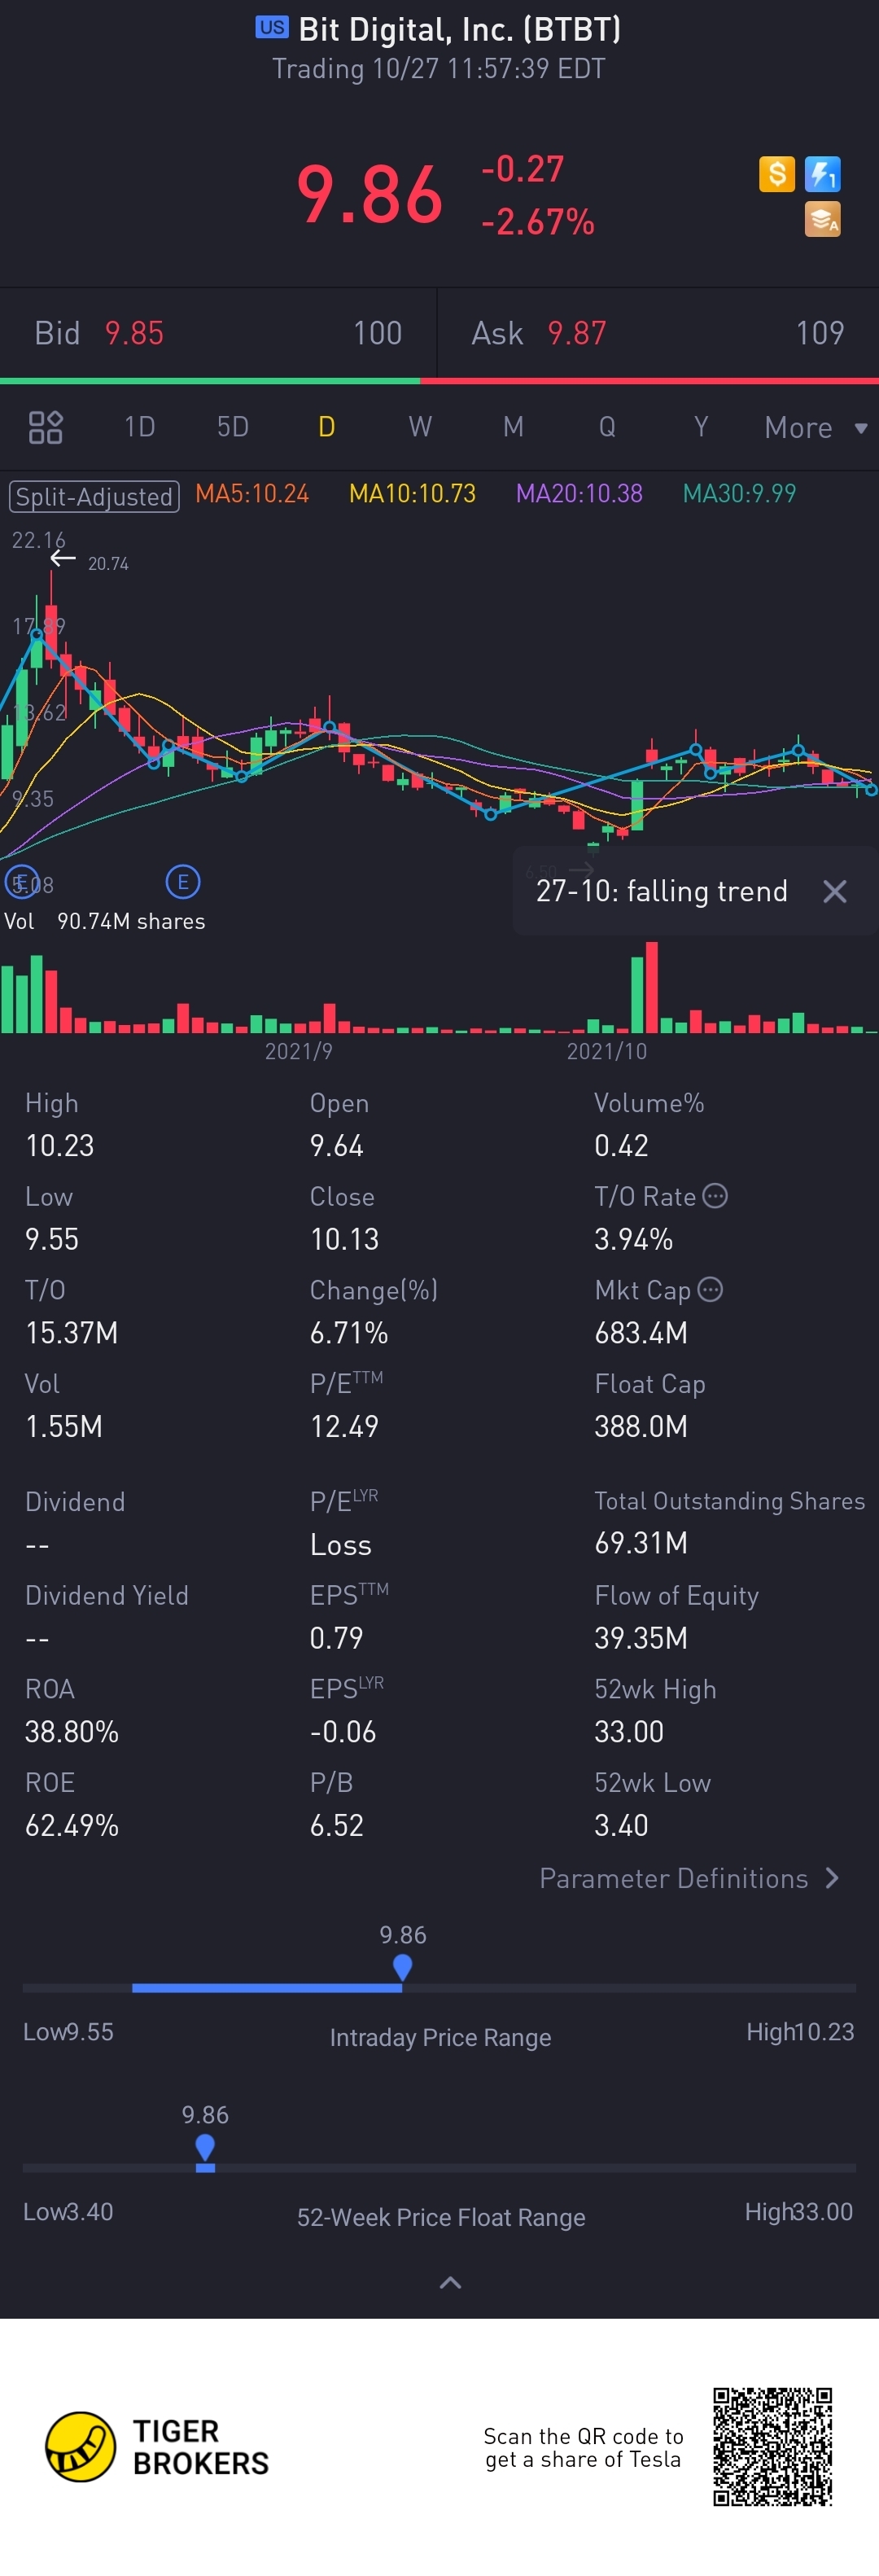The width and height of the screenshot is (879, 2576).
Task: Tap the P/E TTM value 12.49
Action: 344,1426
